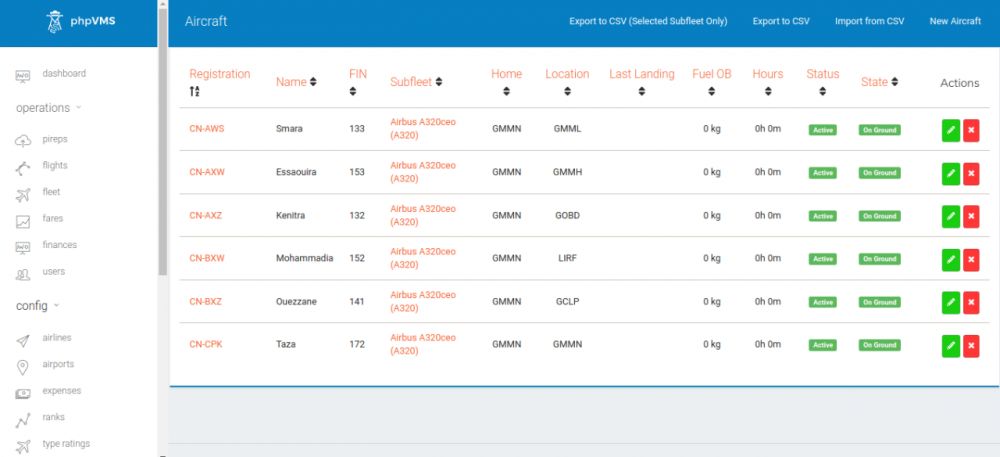This screenshot has height=457, width=1000.
Task: Open the dashboard menu item
Action: (x=63, y=73)
